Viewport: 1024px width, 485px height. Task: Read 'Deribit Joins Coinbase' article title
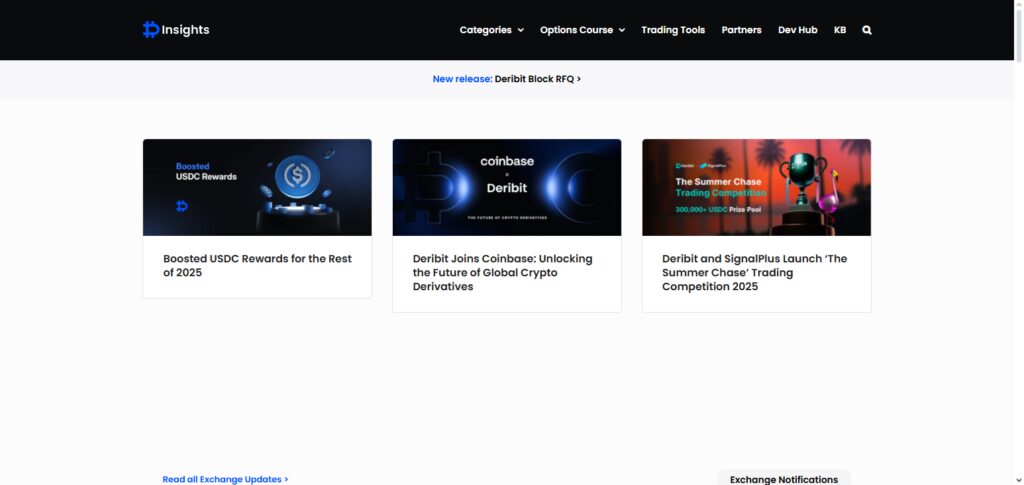click(x=503, y=273)
